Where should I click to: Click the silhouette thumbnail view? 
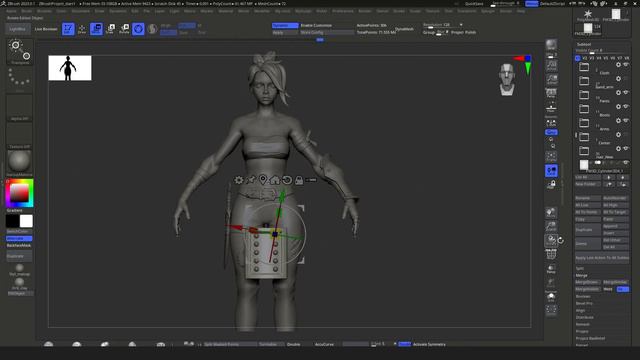click(70, 68)
